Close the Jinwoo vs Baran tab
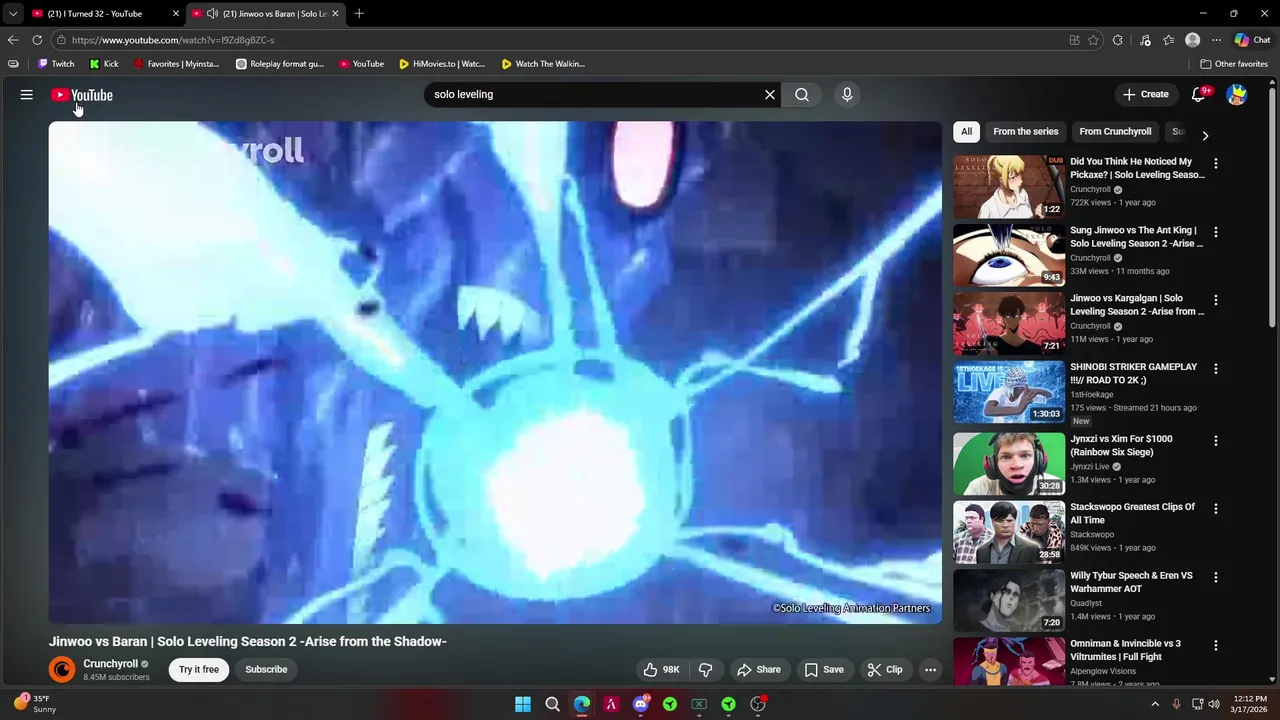Viewport: 1280px width, 720px height. (335, 13)
